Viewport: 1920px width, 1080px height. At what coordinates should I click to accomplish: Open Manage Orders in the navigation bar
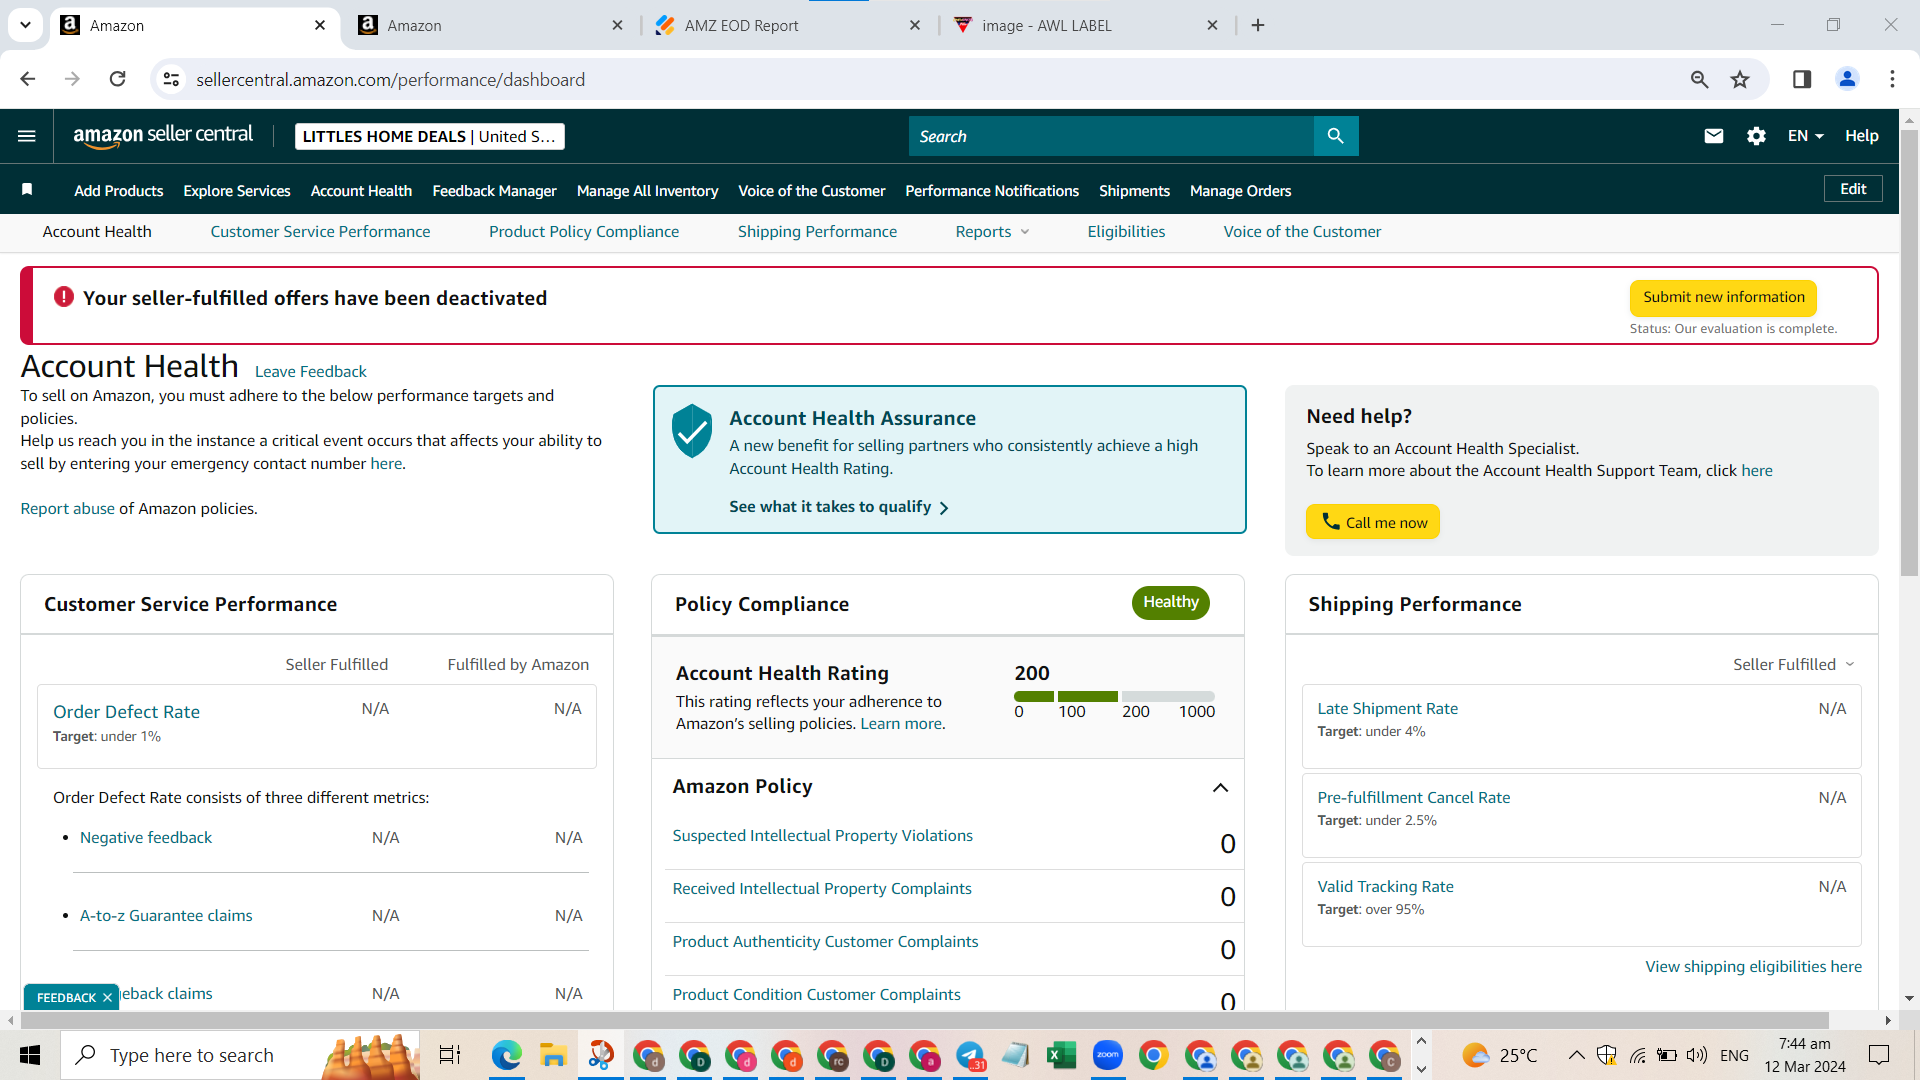[1240, 191]
